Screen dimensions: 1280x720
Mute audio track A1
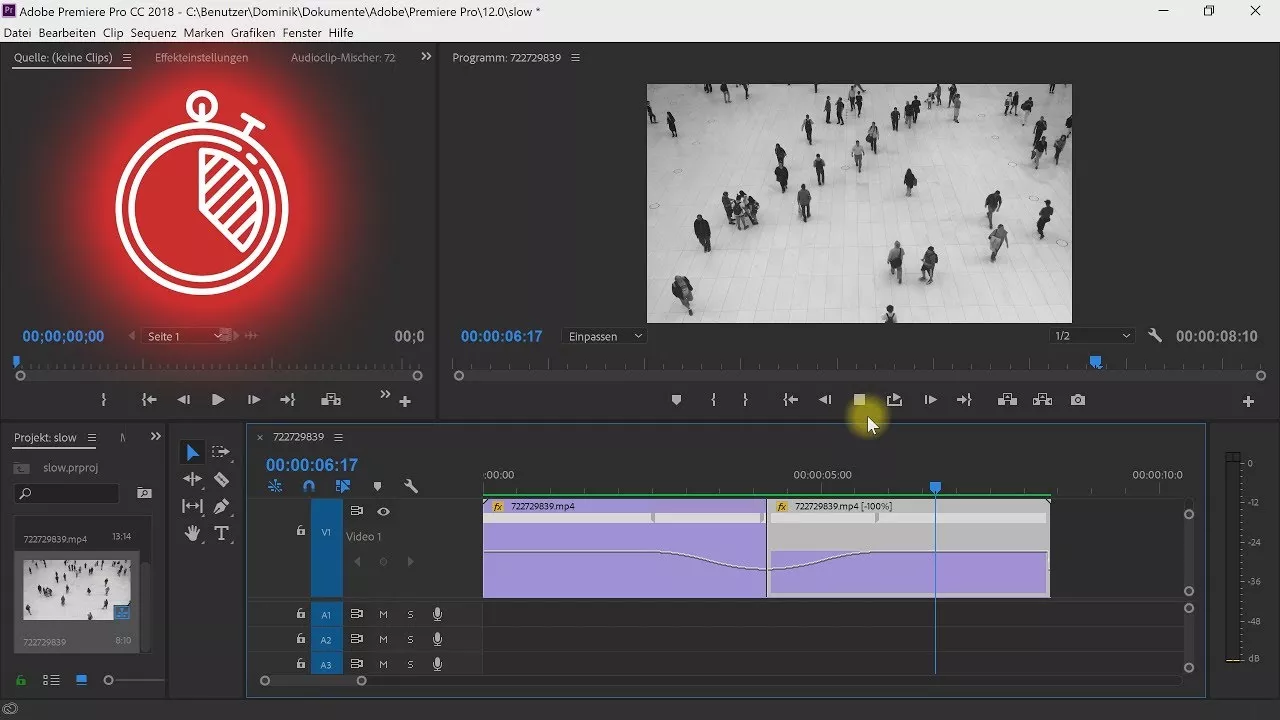(x=383, y=614)
